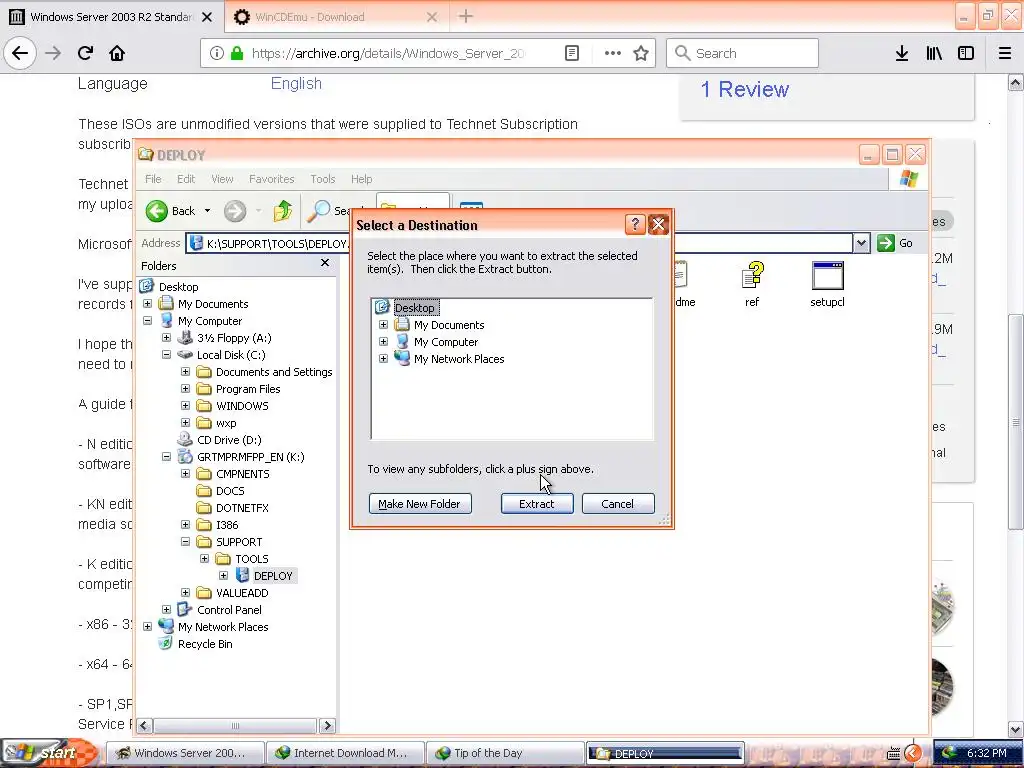This screenshot has height=768, width=1024.
Task: Show site information icon in URL bar
Action: coord(217,53)
